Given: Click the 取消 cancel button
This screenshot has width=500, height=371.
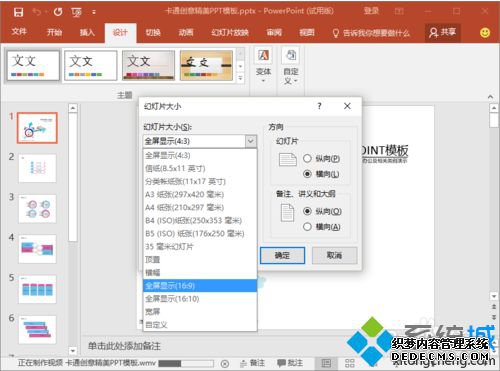Looking at the screenshot, I should [x=334, y=255].
